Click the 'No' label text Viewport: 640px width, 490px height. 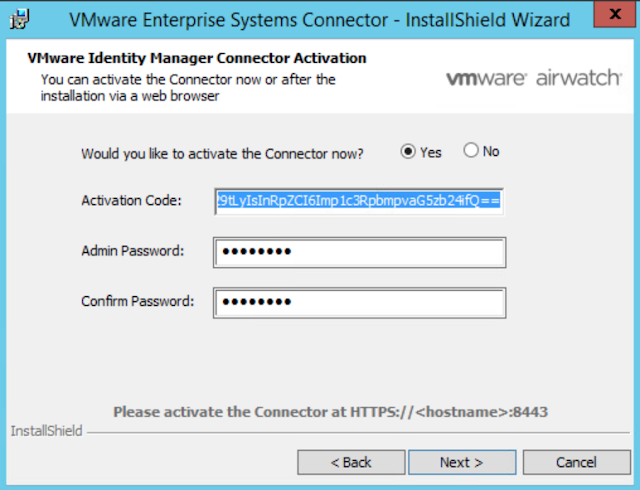coord(491,151)
